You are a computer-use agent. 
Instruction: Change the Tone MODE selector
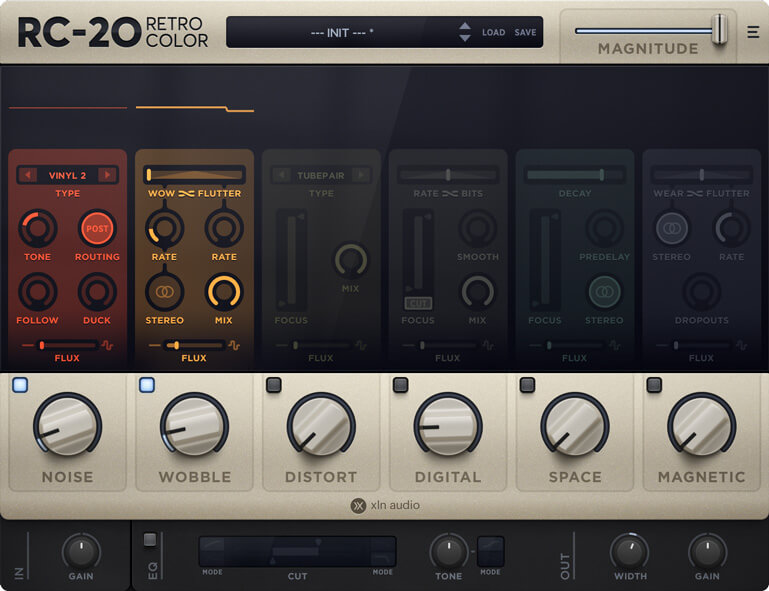(490, 551)
